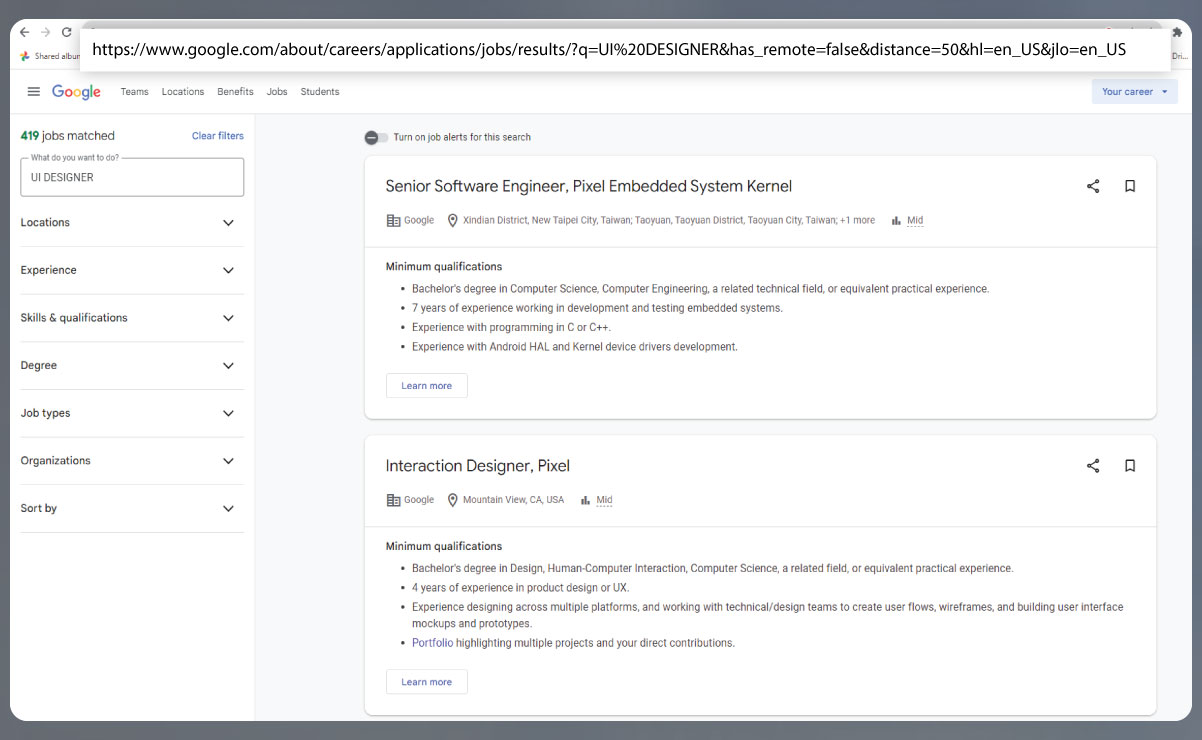Viewport: 1202px width, 740px height.
Task: Reload the page in the browser
Action: pyautogui.click(x=66, y=32)
